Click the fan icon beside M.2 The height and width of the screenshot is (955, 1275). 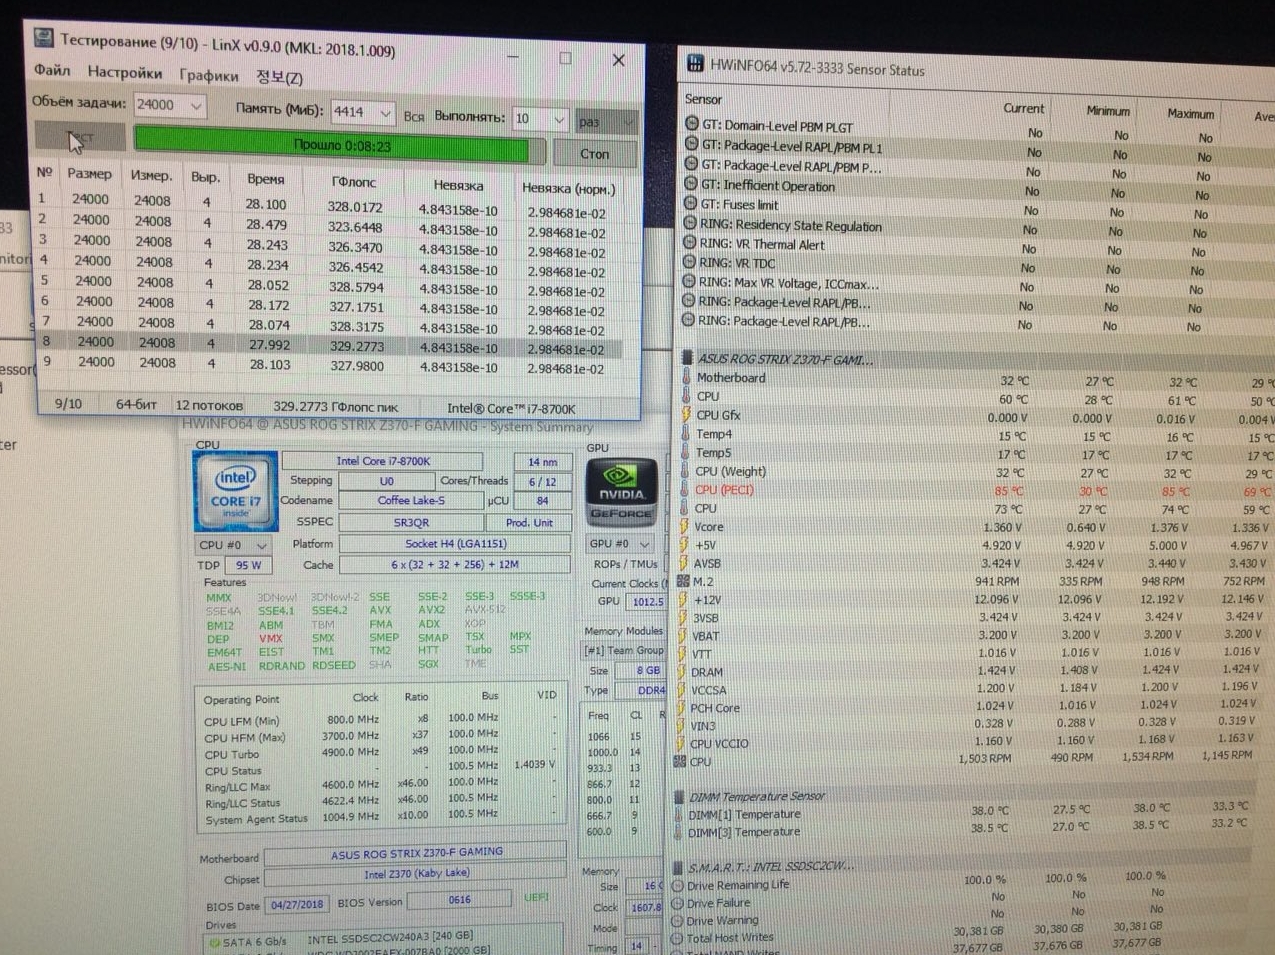684,581
